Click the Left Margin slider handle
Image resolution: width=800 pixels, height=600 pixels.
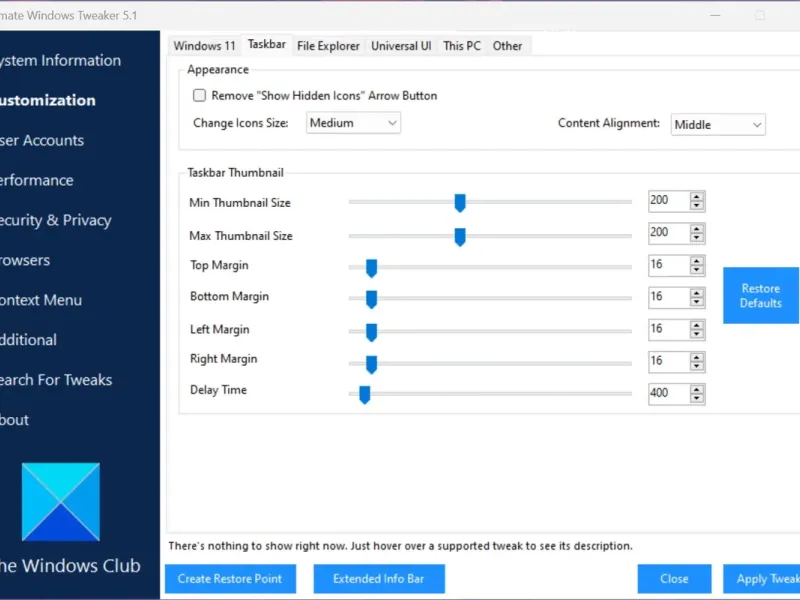click(x=371, y=333)
